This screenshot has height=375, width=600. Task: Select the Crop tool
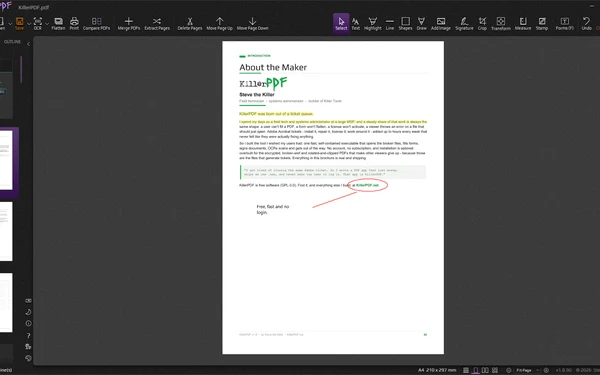482,23
